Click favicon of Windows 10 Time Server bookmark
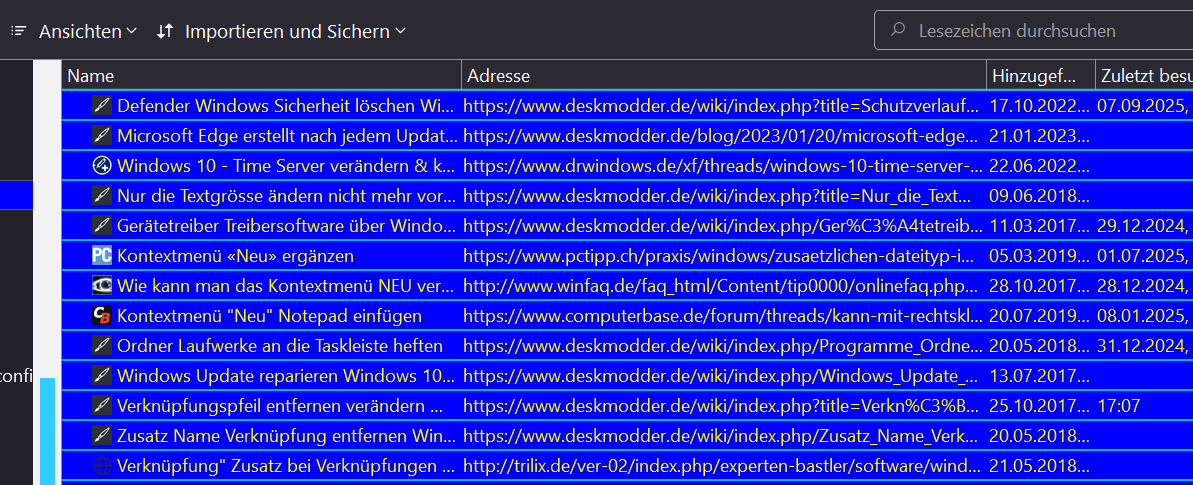 click(102, 165)
